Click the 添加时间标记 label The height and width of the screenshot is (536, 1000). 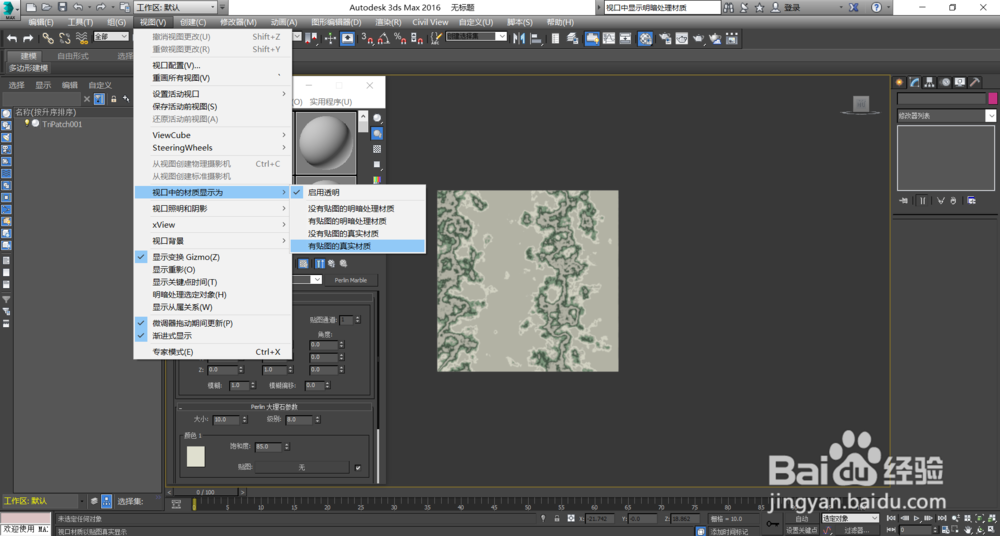pyautogui.click(x=729, y=531)
